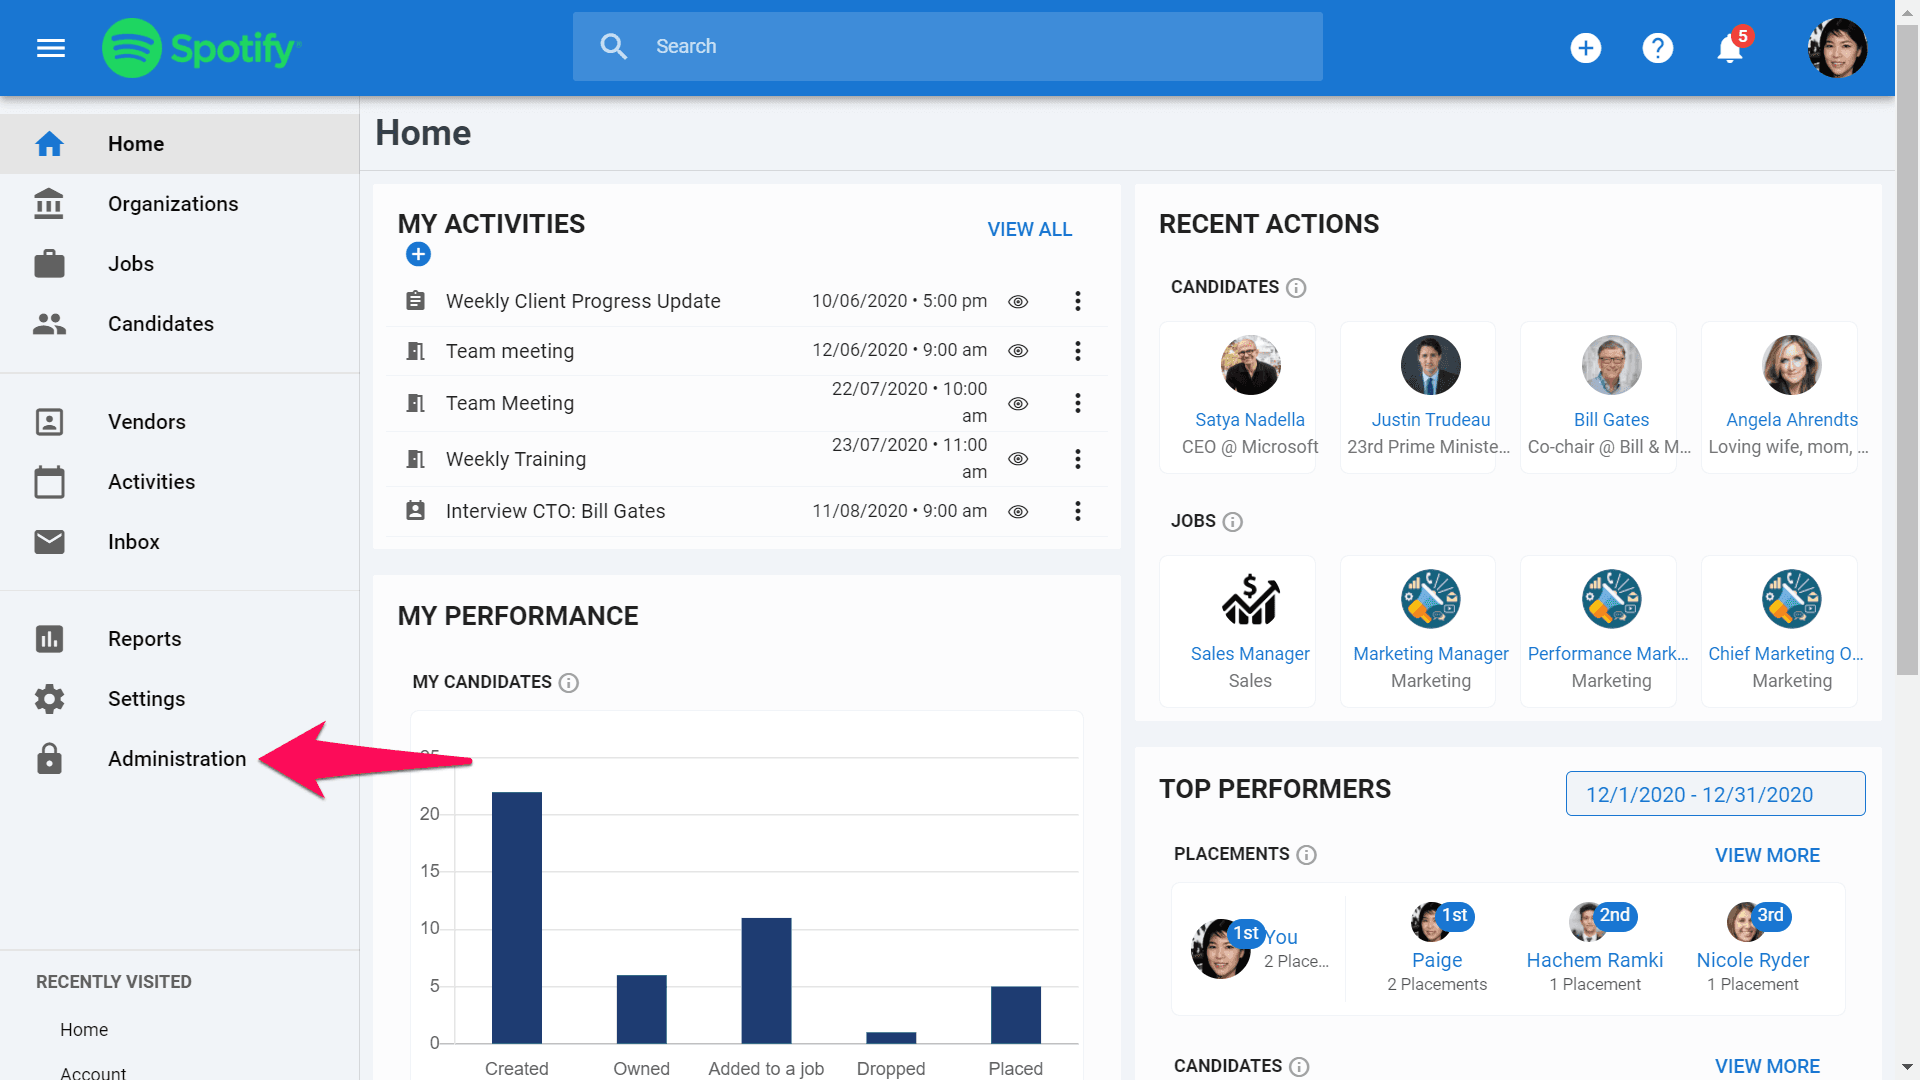Click the Activities calendar icon

(49, 482)
